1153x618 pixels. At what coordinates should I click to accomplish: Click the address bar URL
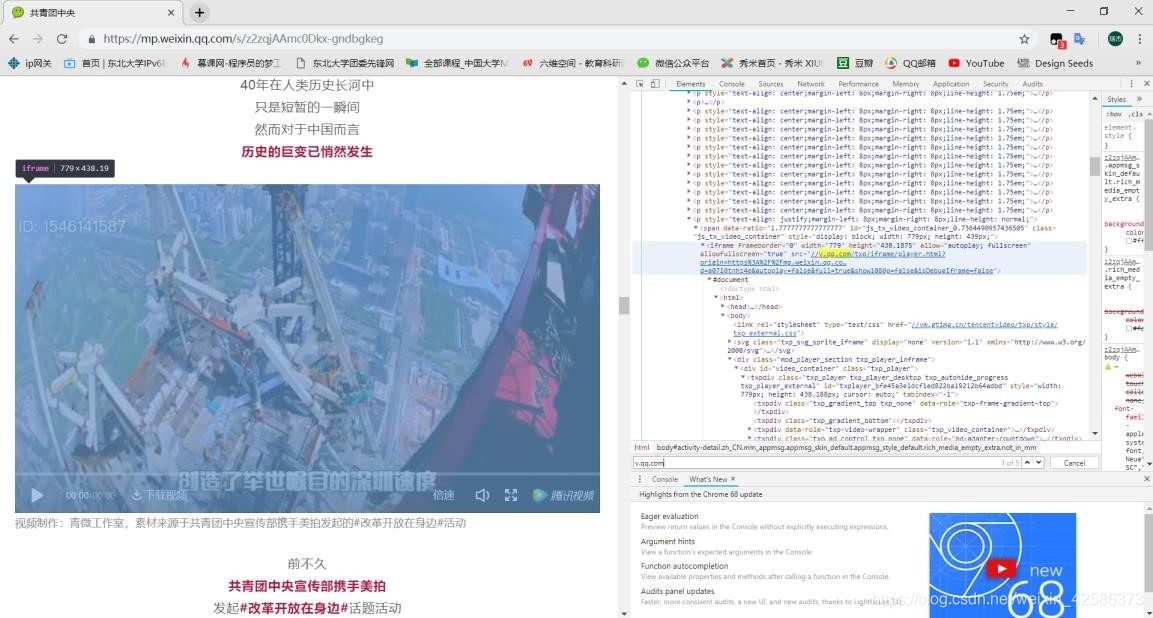coord(243,39)
